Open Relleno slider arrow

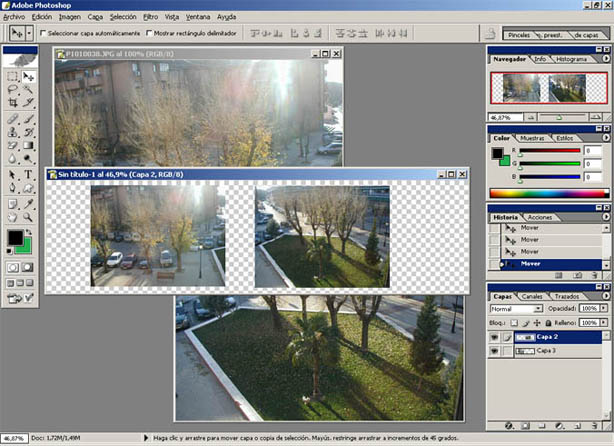click(x=603, y=323)
